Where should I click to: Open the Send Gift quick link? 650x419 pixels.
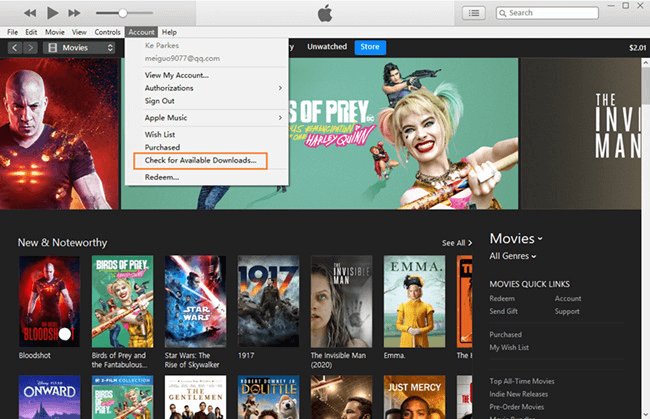[503, 311]
